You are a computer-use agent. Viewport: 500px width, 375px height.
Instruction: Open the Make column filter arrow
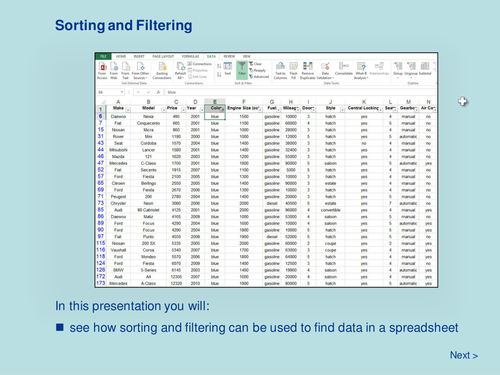(x=128, y=110)
